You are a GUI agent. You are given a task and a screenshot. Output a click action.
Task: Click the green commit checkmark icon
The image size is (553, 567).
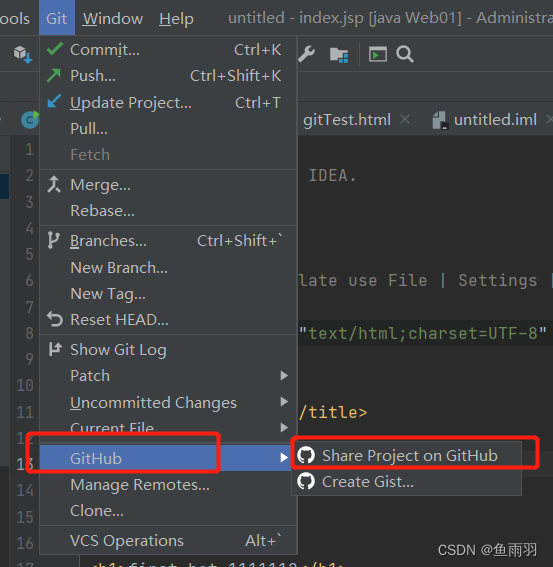pos(55,49)
